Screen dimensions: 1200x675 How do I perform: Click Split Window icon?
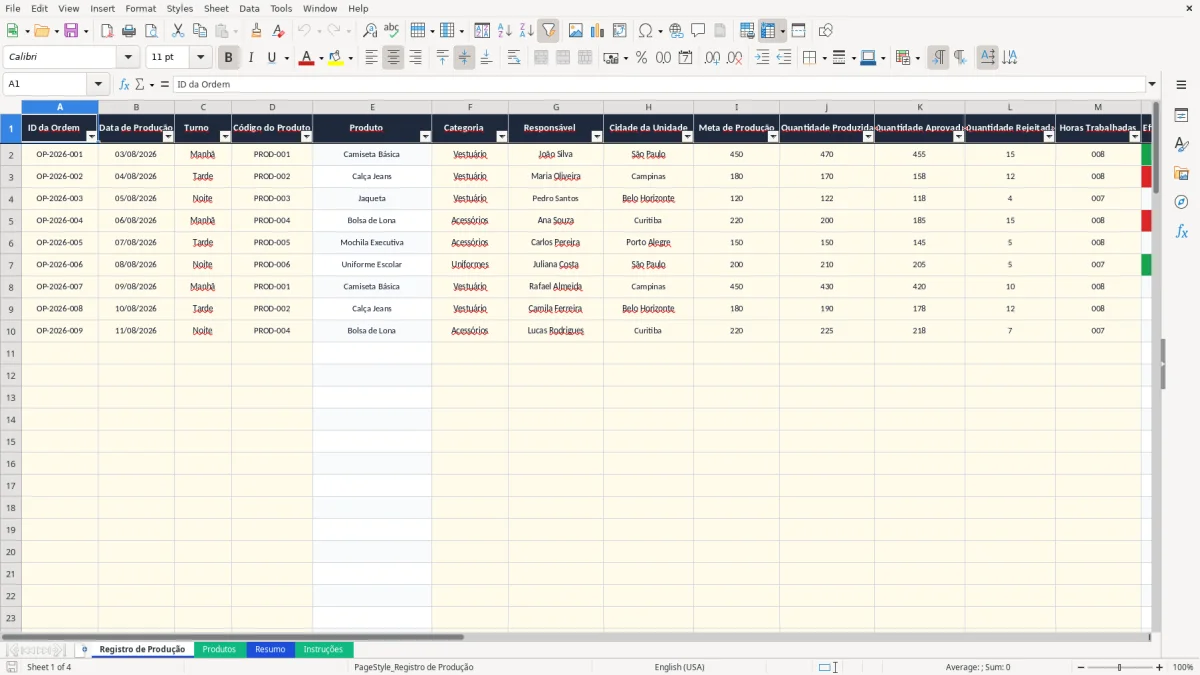coord(799,31)
